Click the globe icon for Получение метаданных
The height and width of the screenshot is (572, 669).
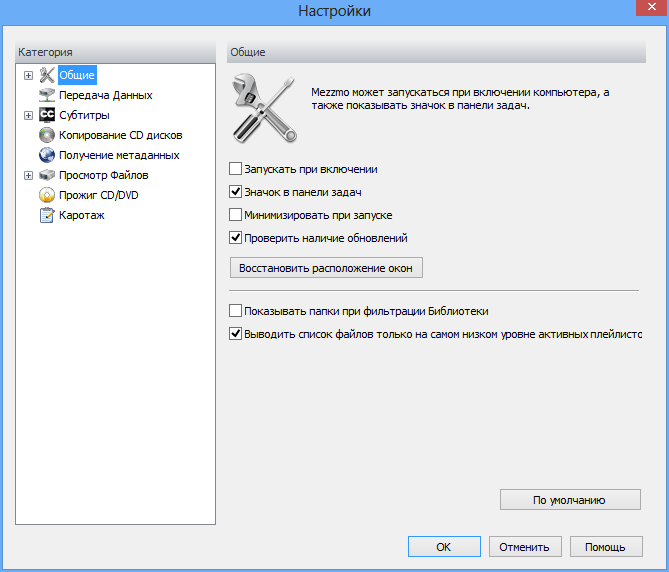tap(47, 155)
